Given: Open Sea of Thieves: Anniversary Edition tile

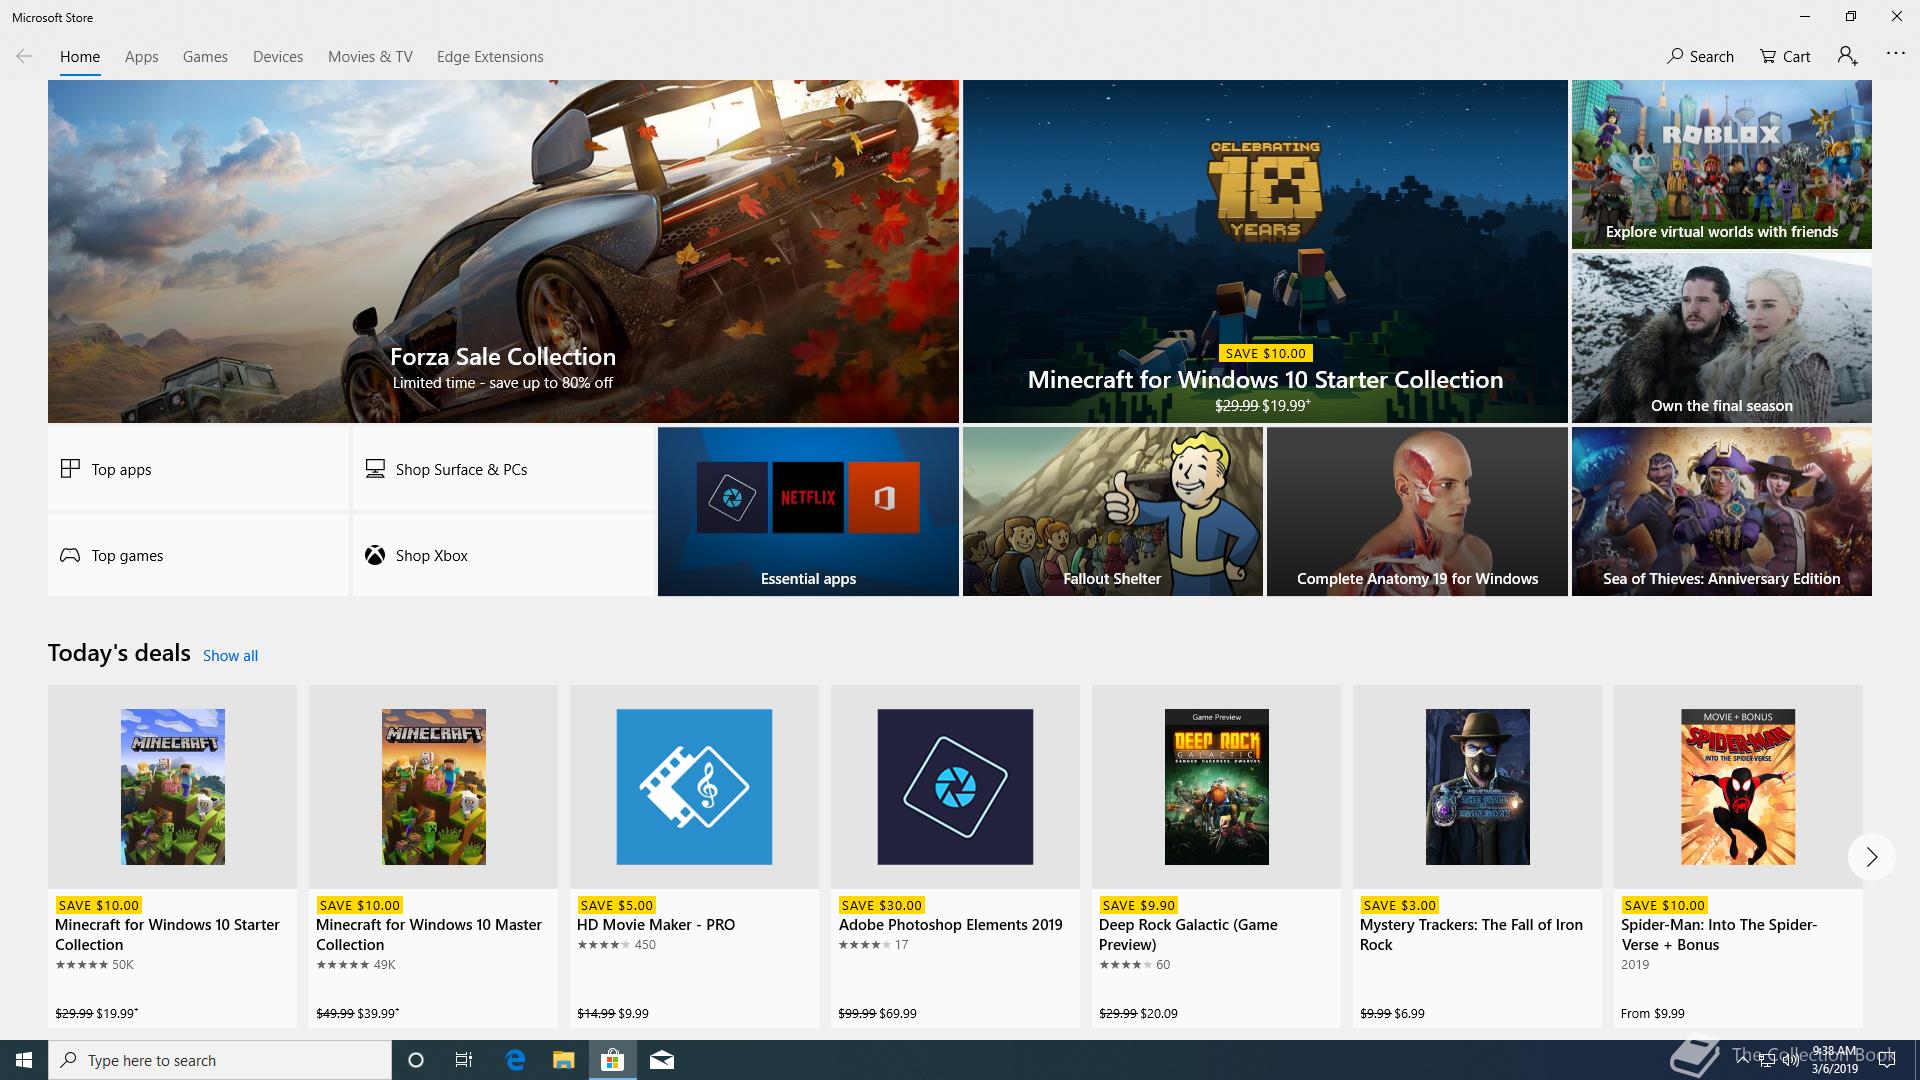Looking at the screenshot, I should 1721,512.
